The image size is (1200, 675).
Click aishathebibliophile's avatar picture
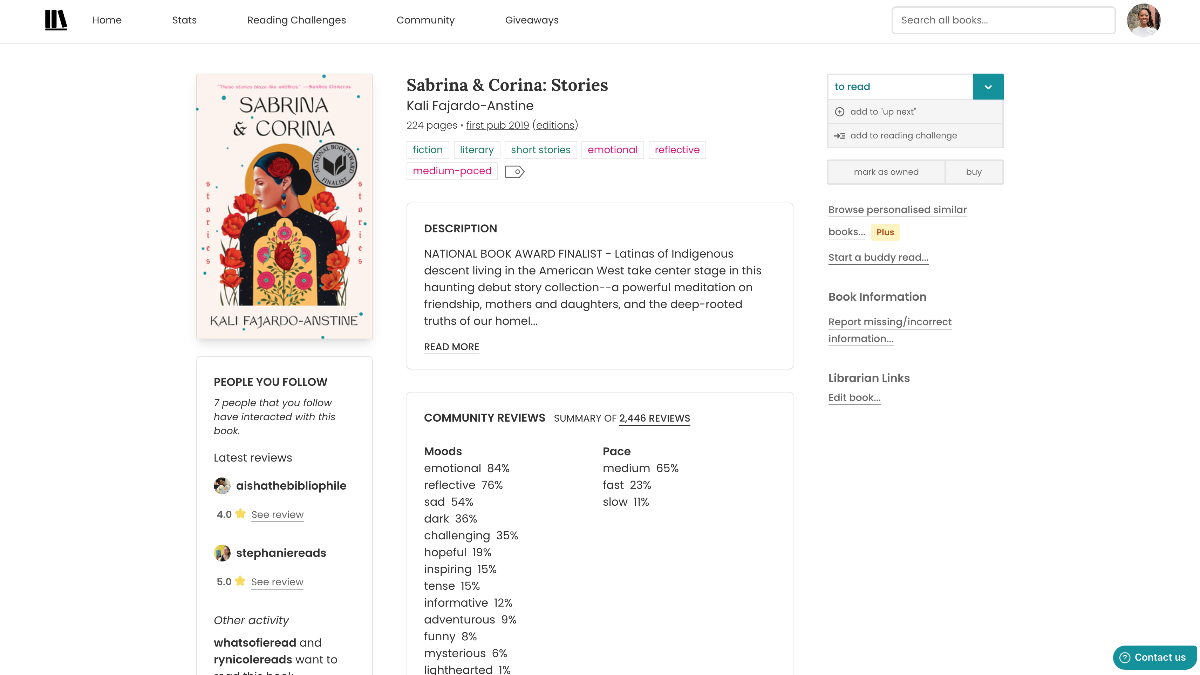tap(222, 486)
